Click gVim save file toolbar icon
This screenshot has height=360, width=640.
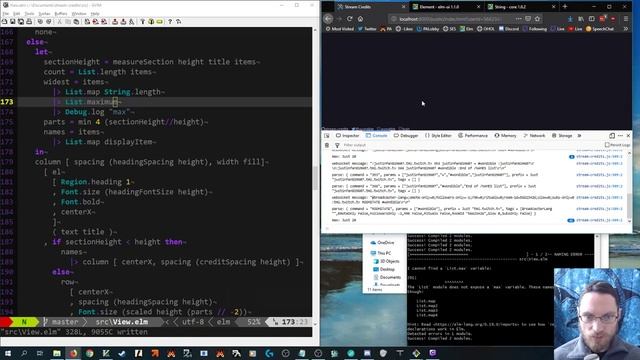click(x=12, y=21)
